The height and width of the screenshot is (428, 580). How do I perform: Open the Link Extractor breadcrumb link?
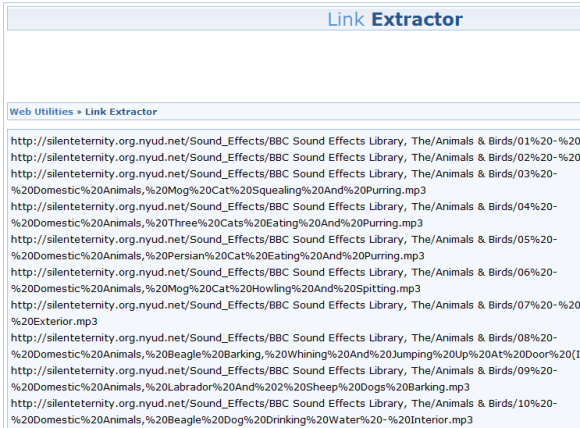[121, 112]
